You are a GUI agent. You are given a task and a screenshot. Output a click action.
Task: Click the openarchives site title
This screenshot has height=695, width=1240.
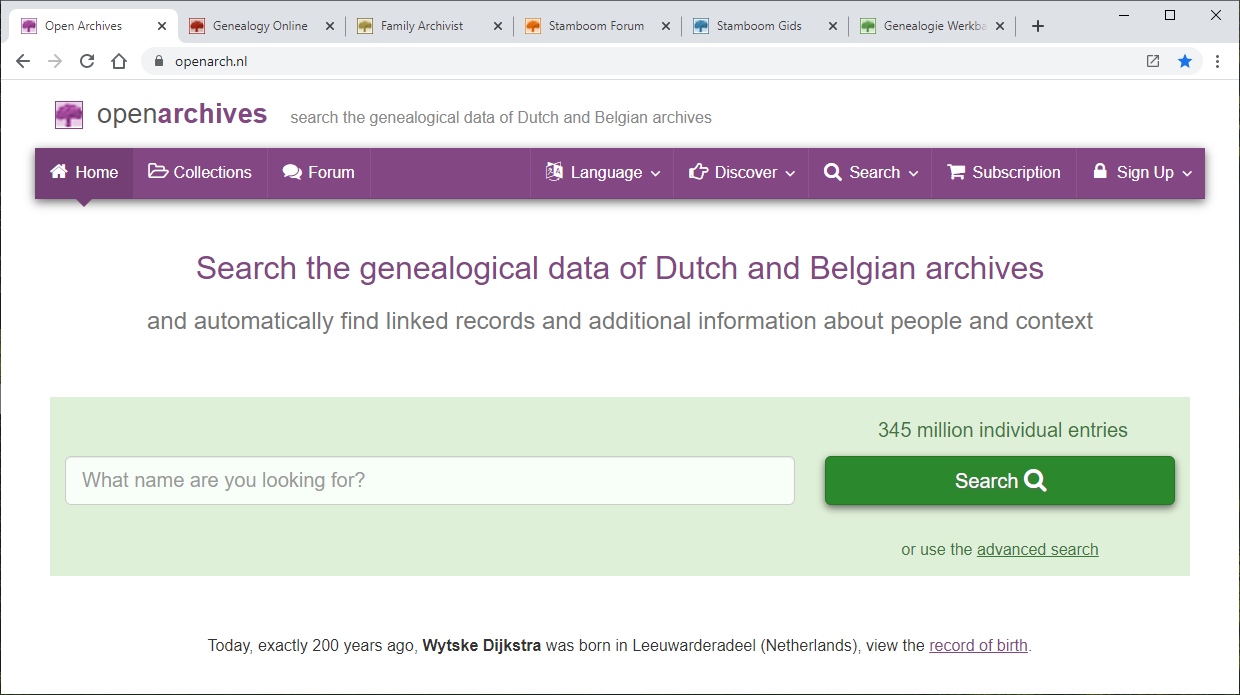182,114
